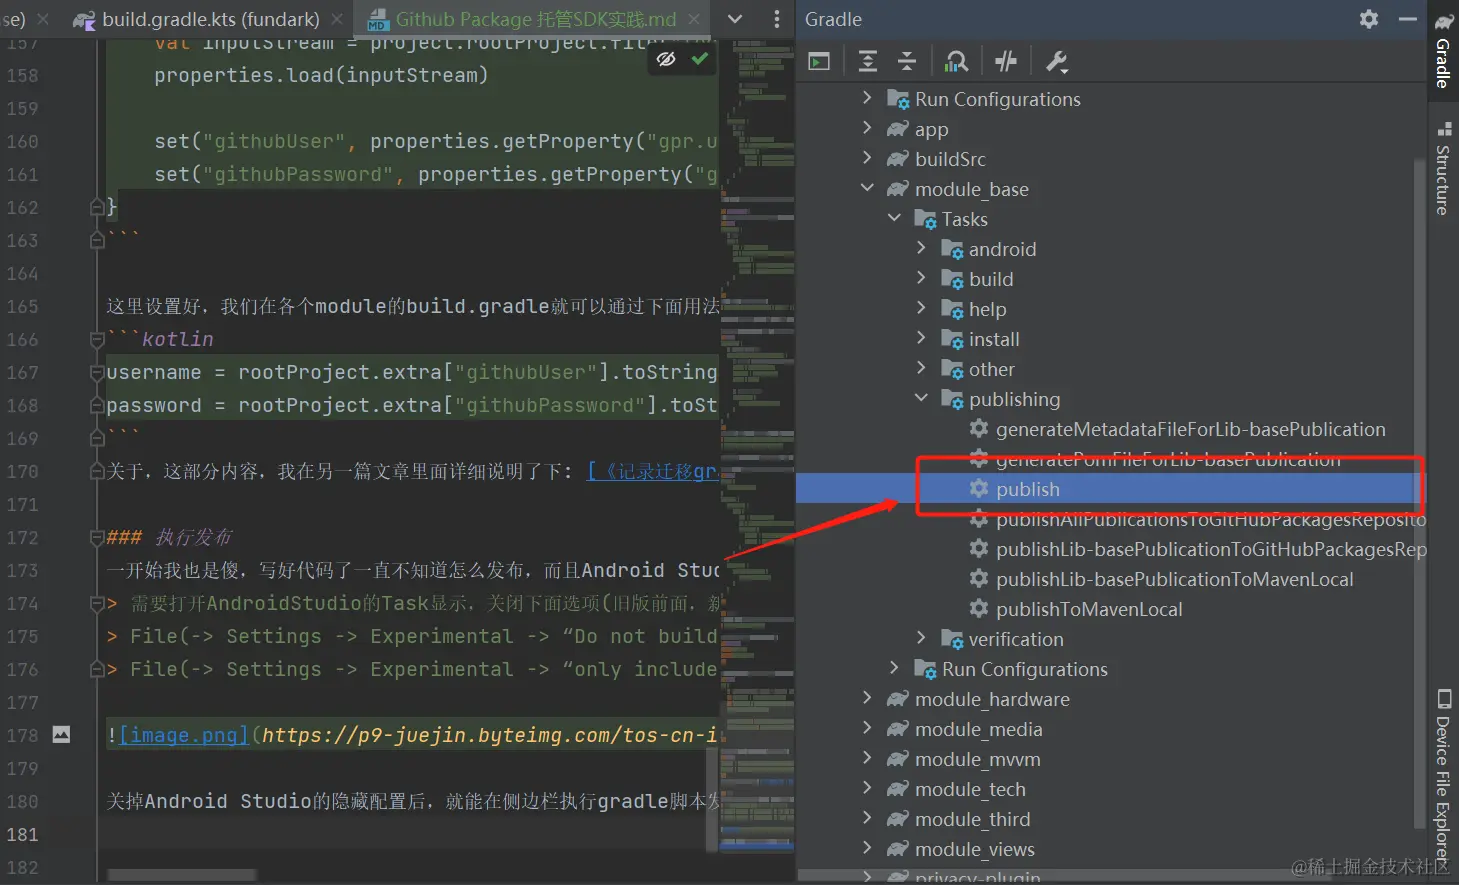Click the 《记录迁移gr link on line 170
Viewport: 1459px width, 885px height.
point(652,471)
